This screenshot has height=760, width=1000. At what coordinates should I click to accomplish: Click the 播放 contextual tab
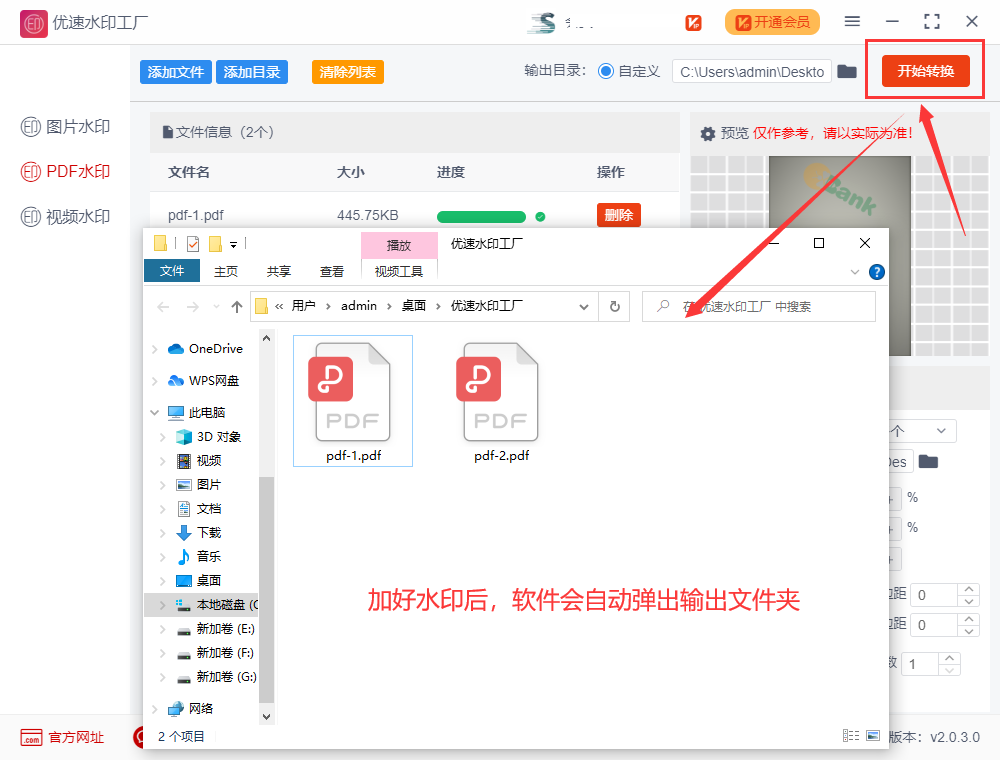(x=399, y=245)
